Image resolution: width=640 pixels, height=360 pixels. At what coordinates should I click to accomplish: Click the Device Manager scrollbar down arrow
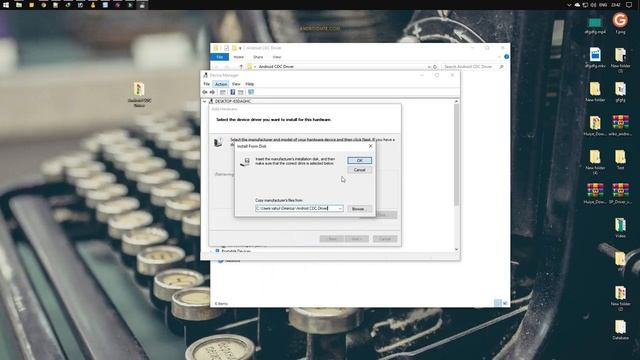pyautogui.click(x=456, y=249)
